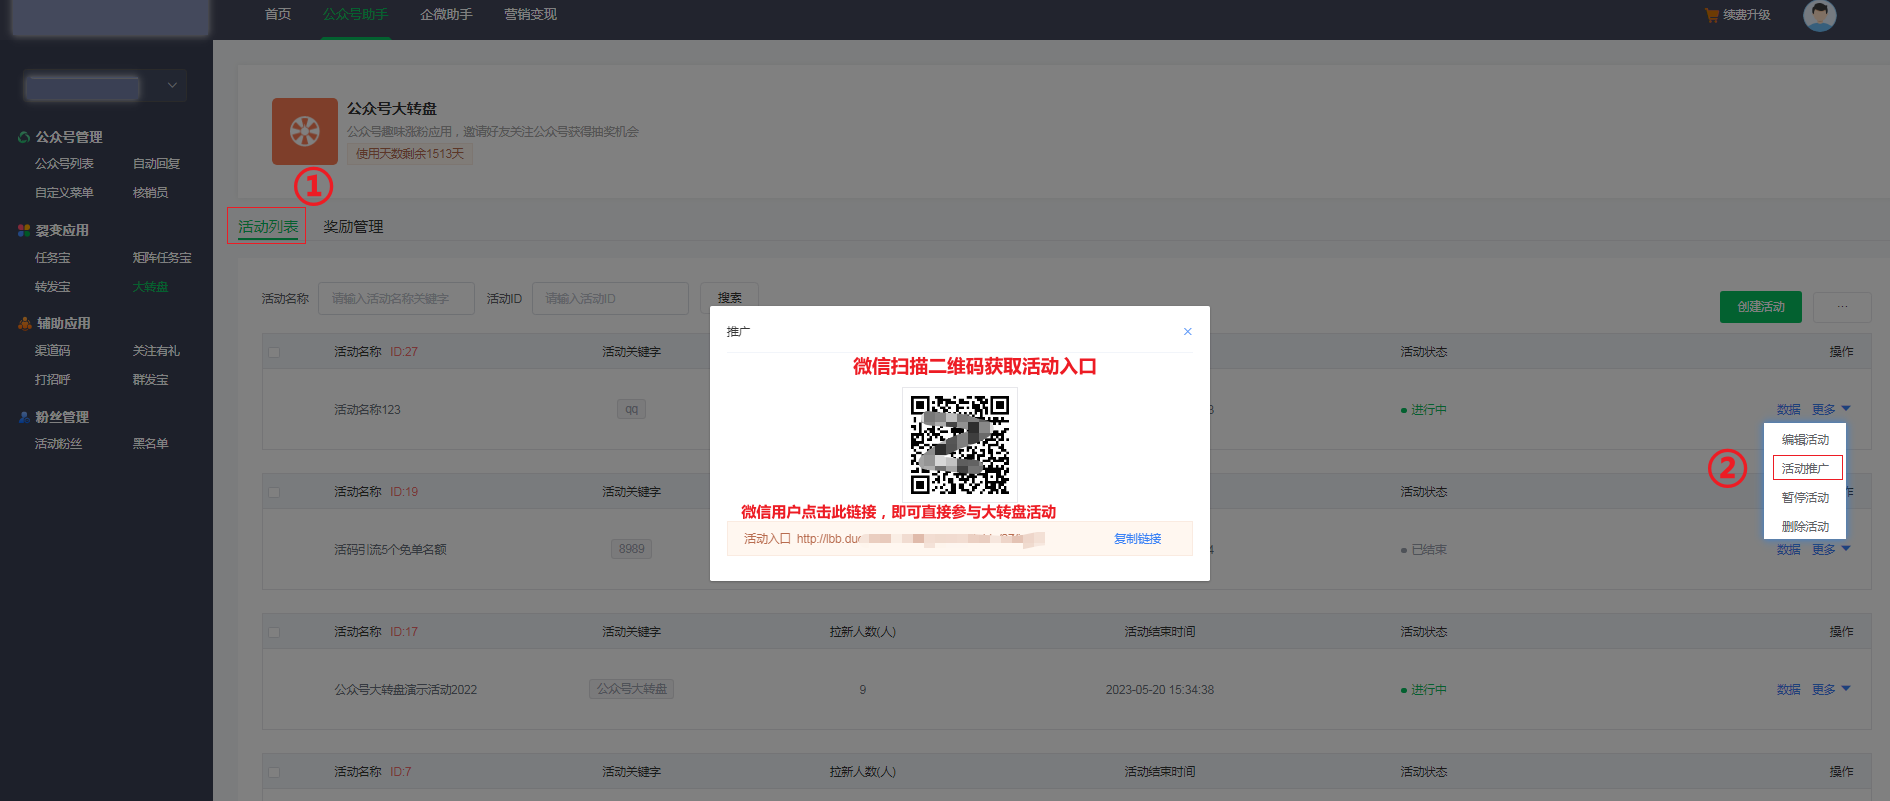Viewport: 1890px width, 801px height.
Task: Expand 更多 dropdown for 活码引流 row
Action: [x=1831, y=549]
